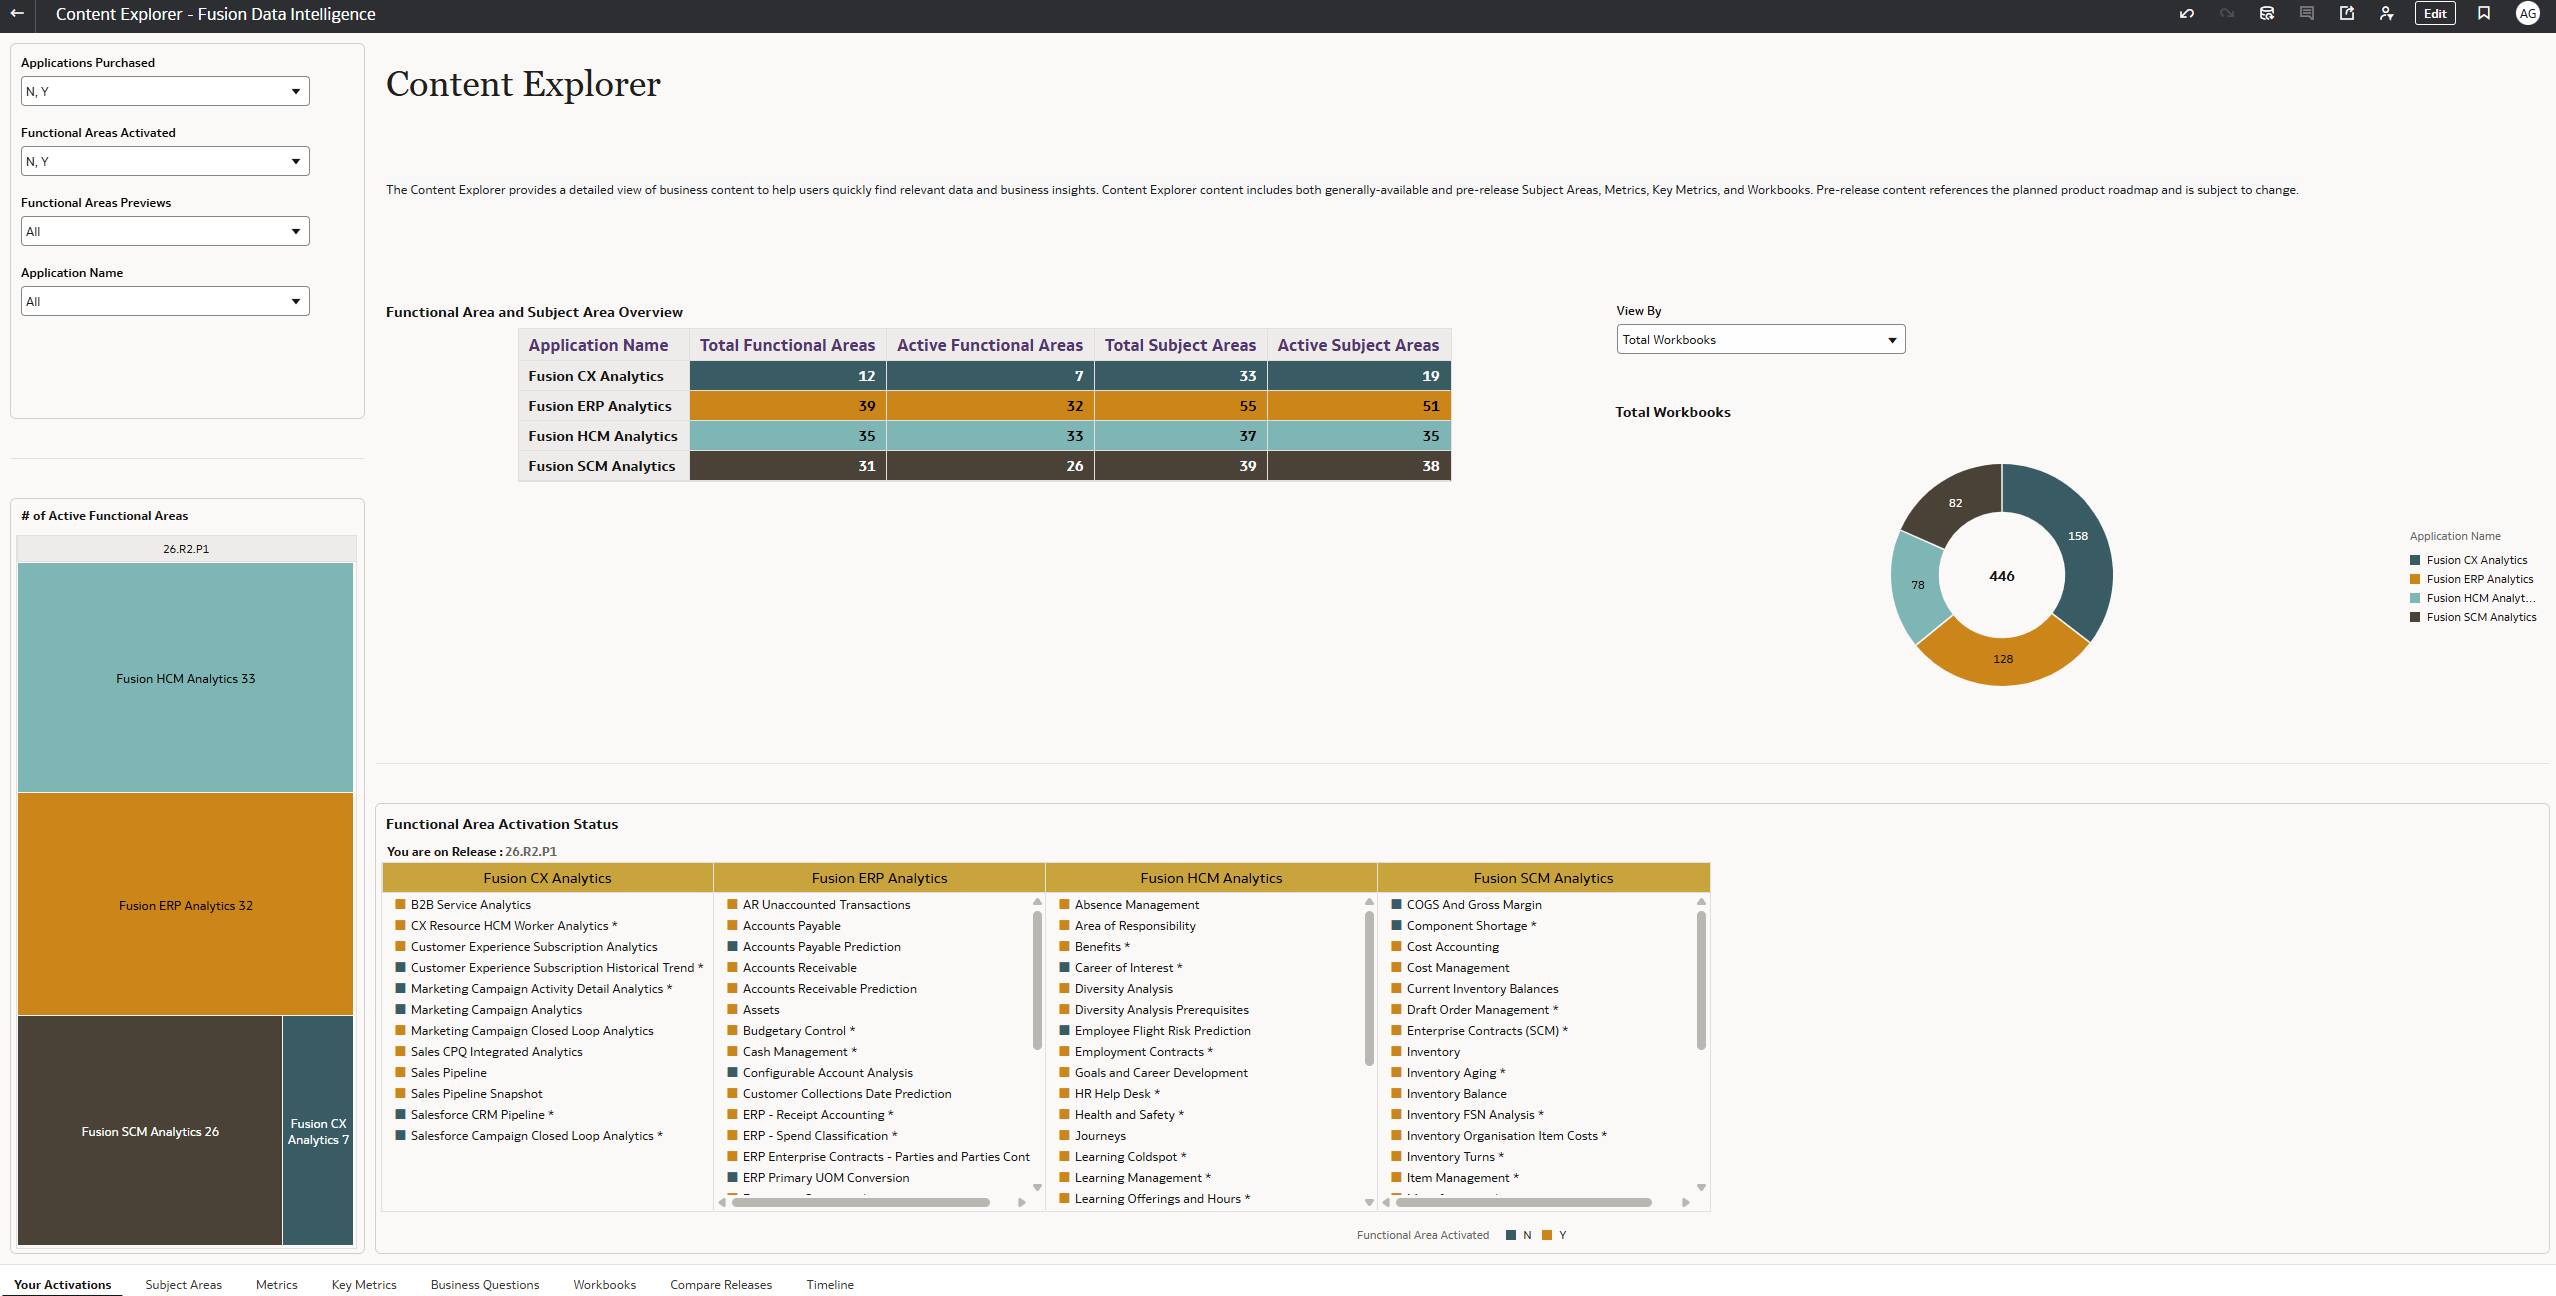Open Functional Areas Previews dropdown
The image size is (2556, 1296).
(x=165, y=231)
